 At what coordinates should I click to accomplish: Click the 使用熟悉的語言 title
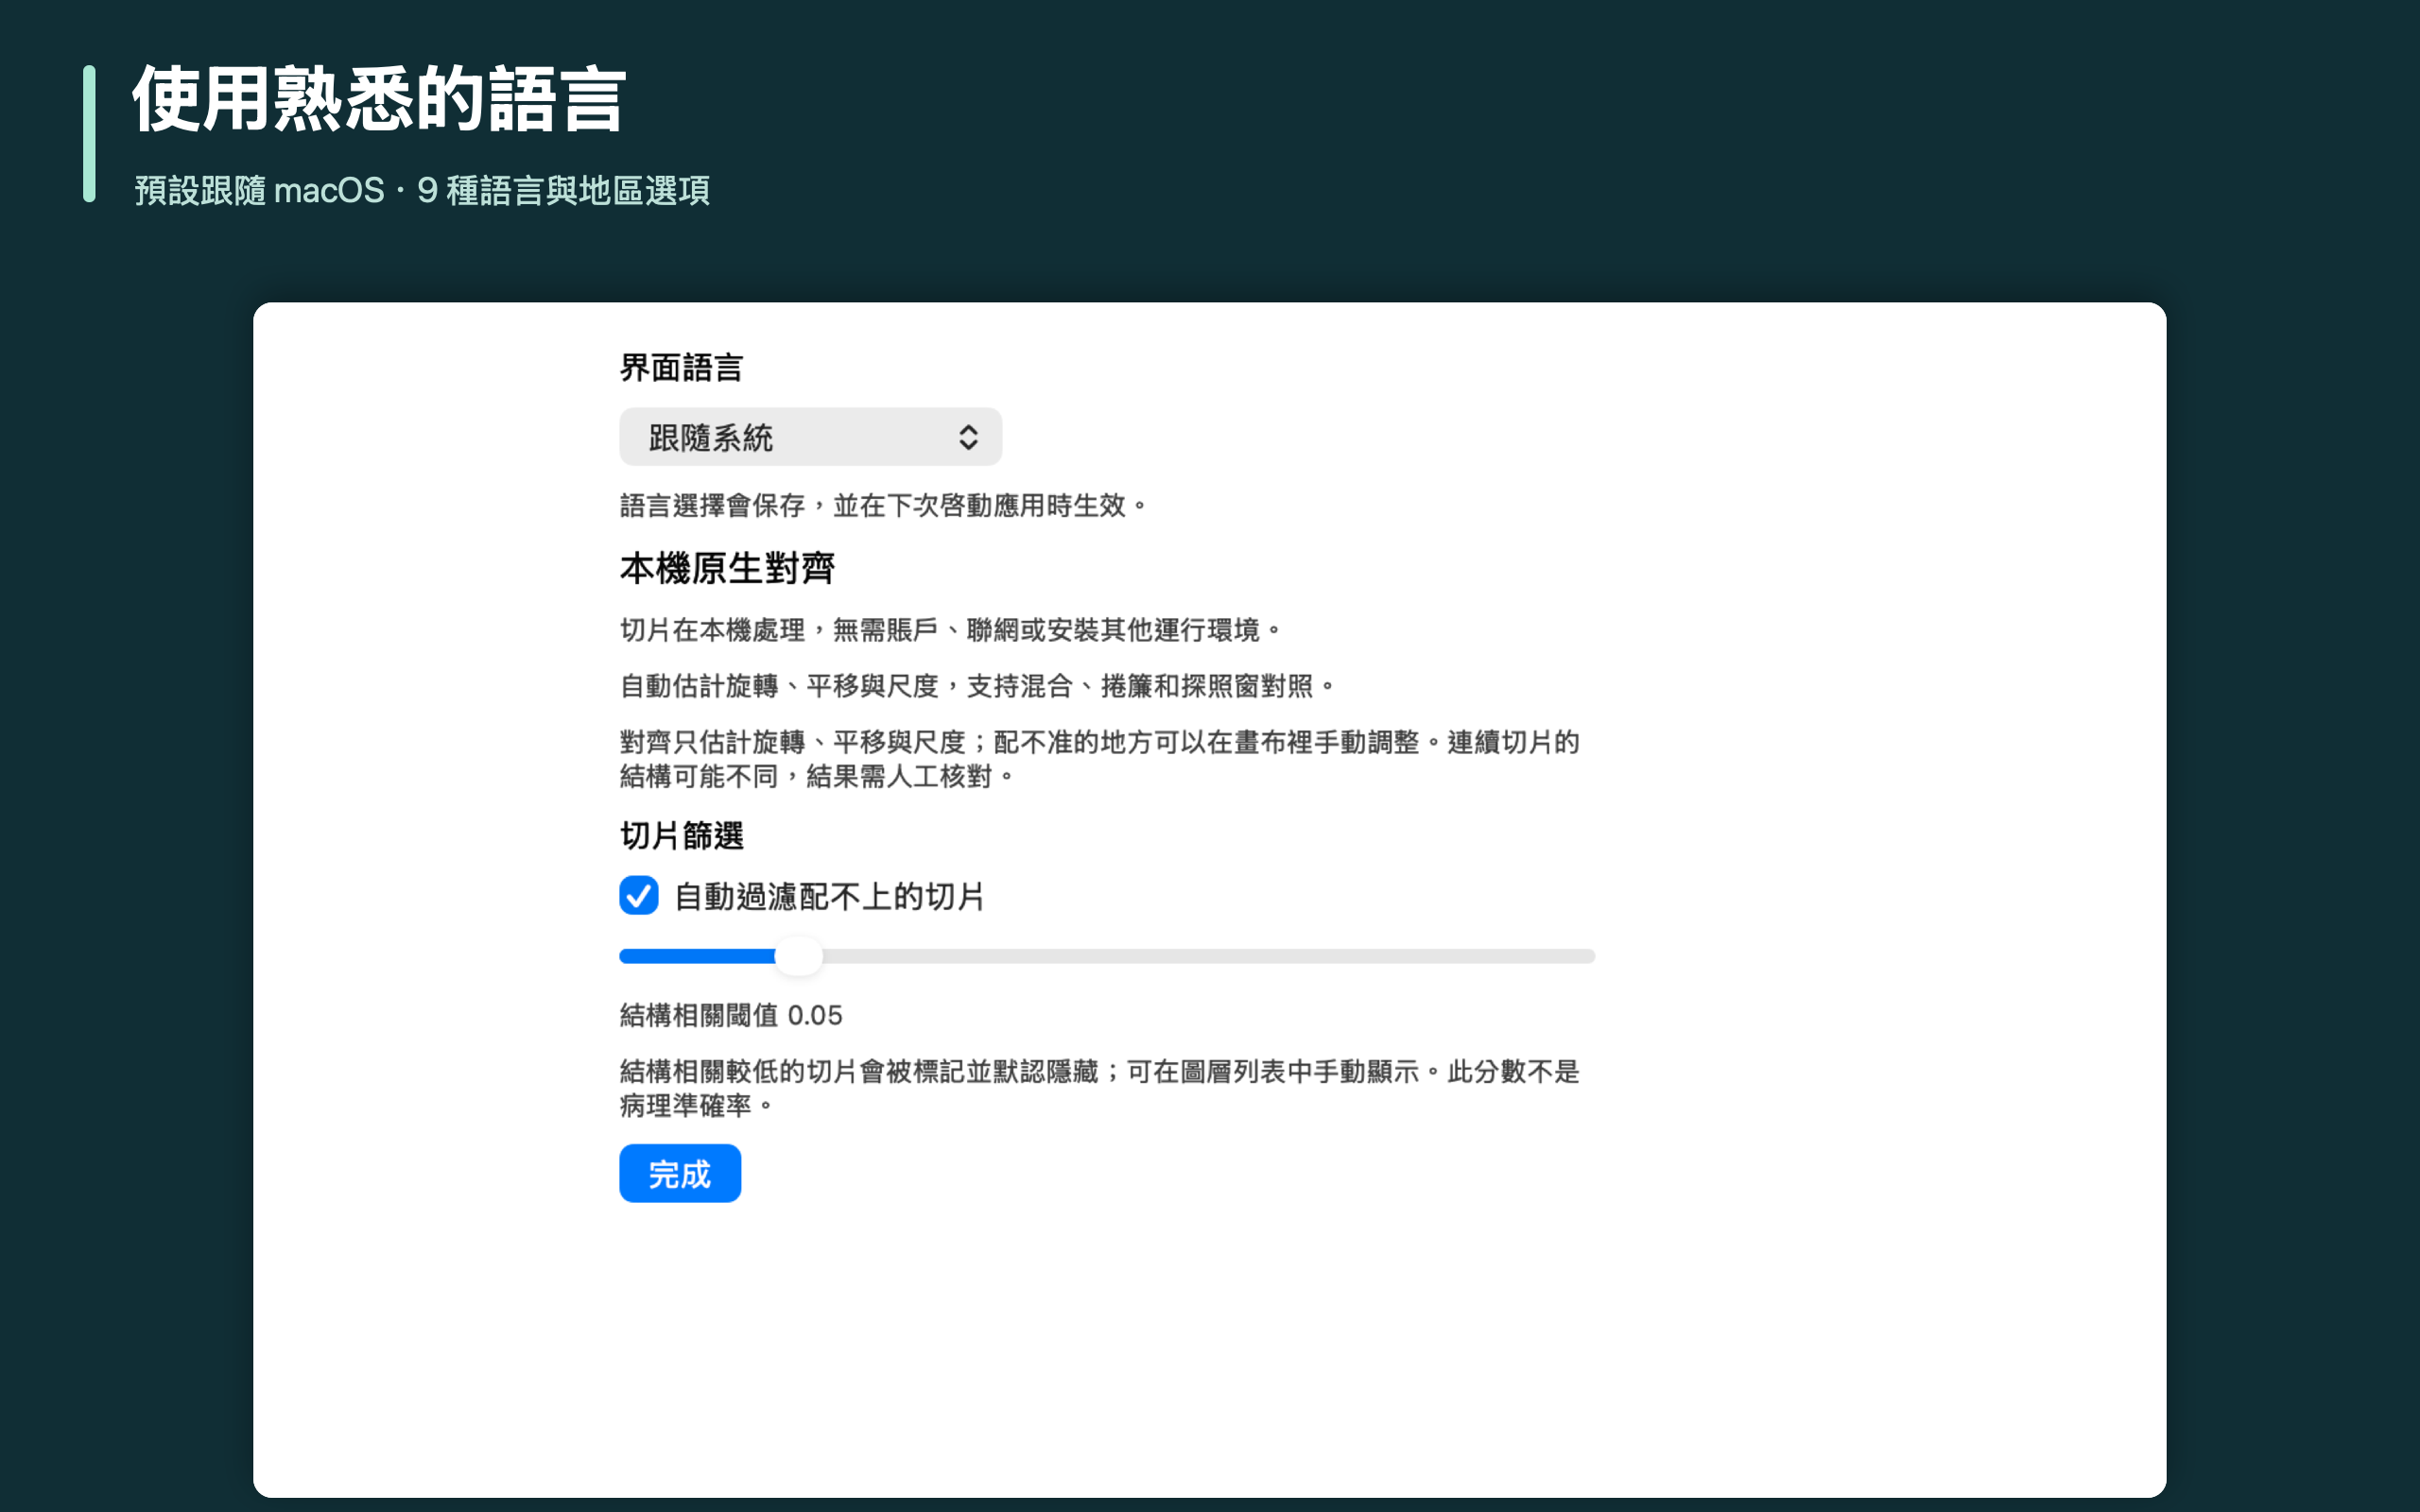click(379, 99)
